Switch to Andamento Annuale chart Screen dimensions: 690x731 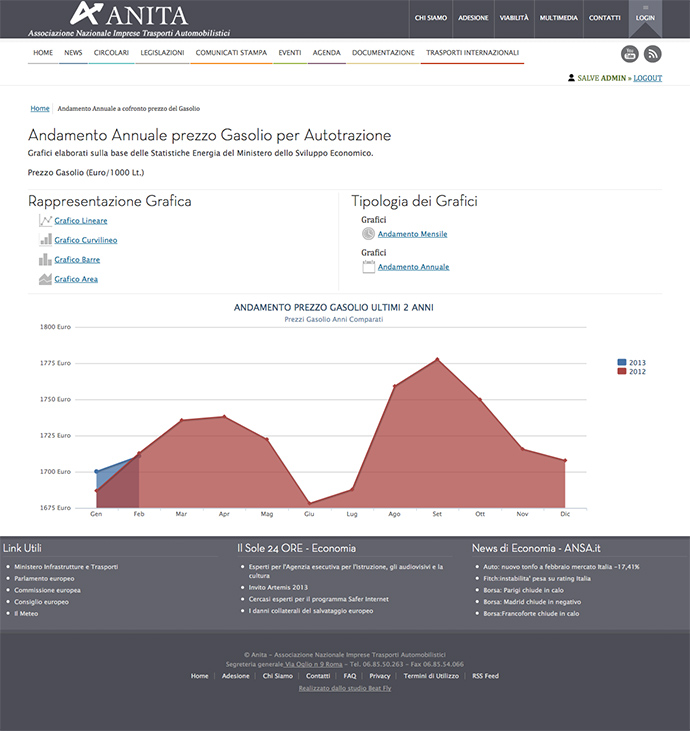coord(414,267)
